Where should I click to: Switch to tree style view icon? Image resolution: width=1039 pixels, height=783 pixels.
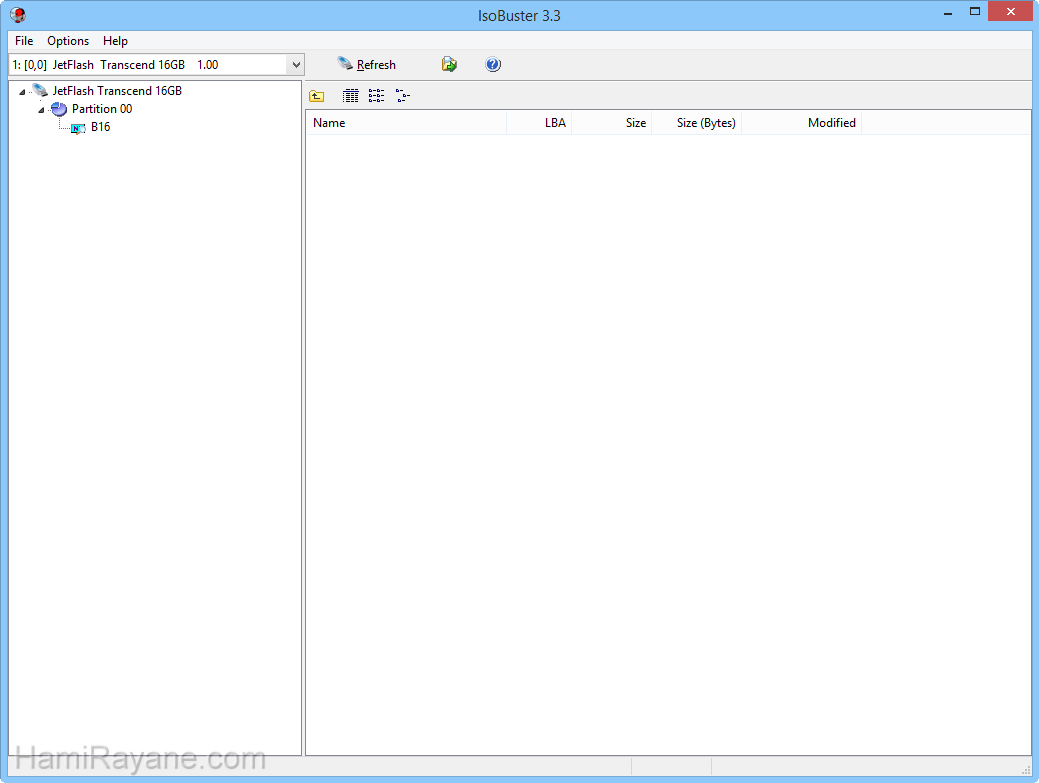(403, 96)
